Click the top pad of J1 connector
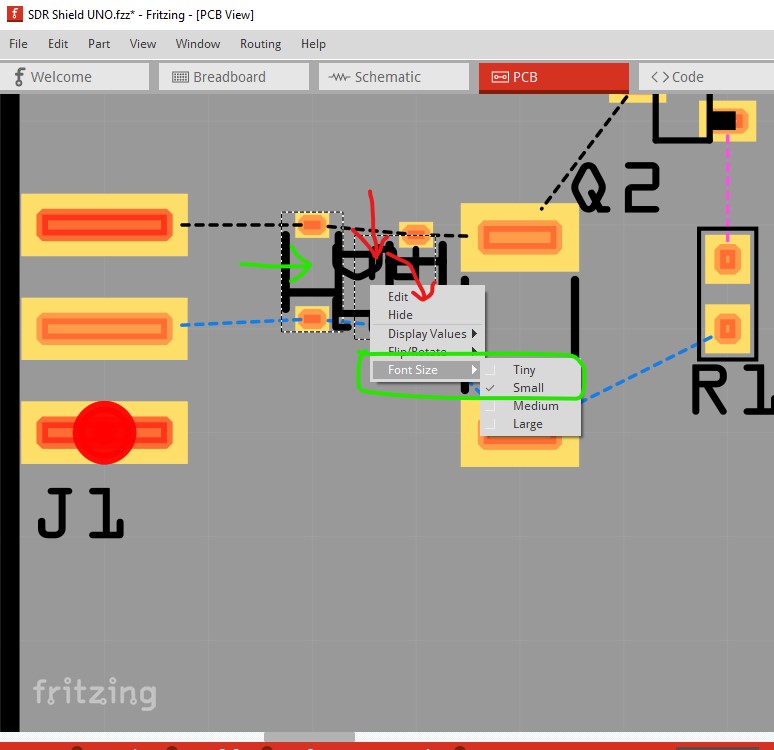774x750 pixels. pos(104,225)
